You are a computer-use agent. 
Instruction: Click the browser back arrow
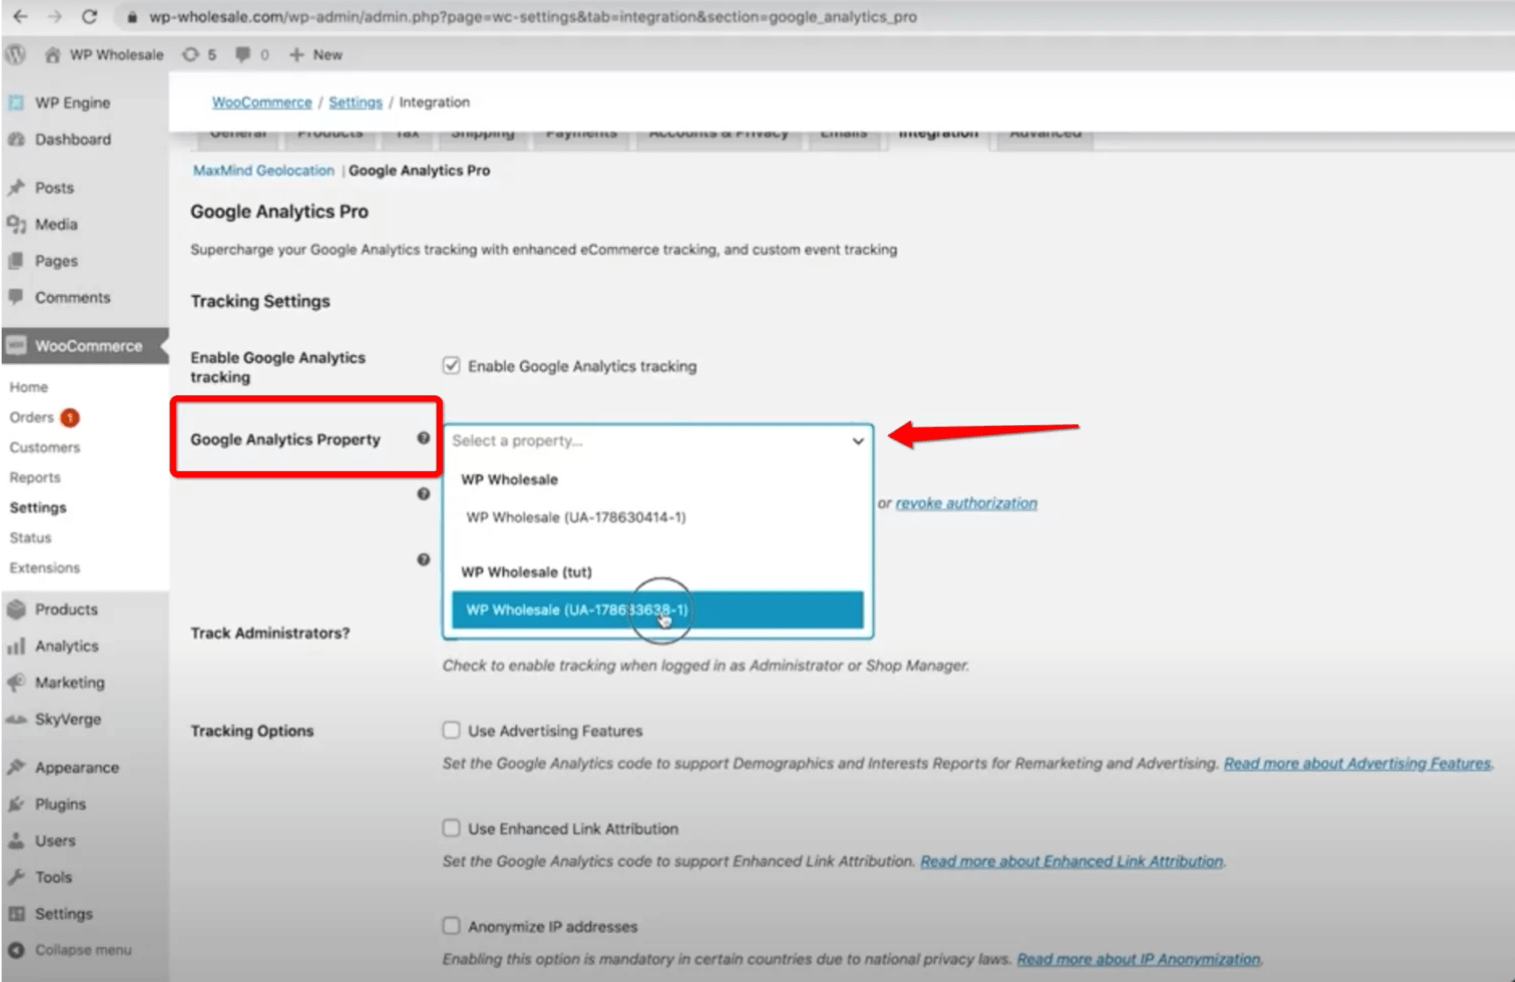point(20,16)
